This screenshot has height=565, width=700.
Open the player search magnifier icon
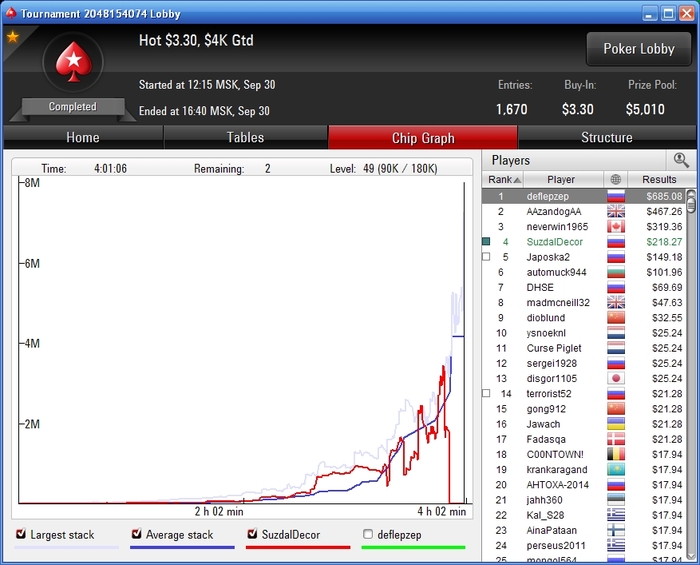pyautogui.click(x=681, y=160)
